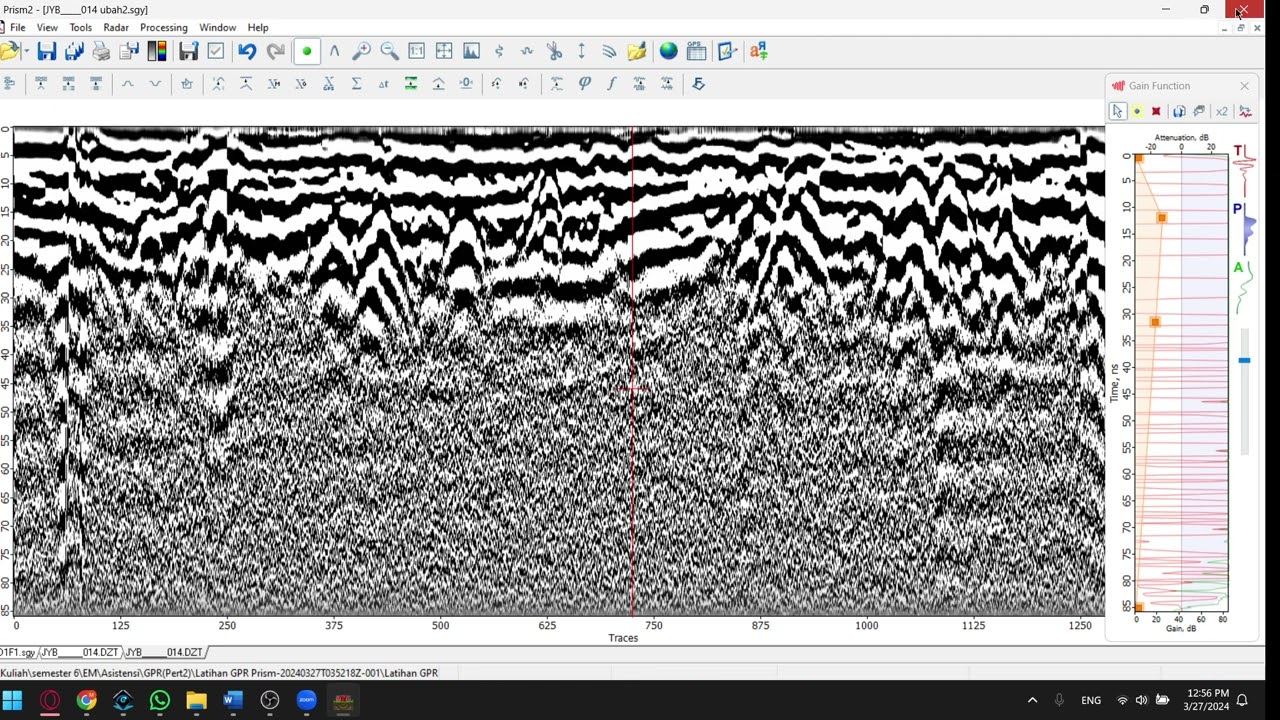Viewport: 1280px width, 720px height.
Task: Click the Undo arrow icon
Action: click(x=247, y=51)
